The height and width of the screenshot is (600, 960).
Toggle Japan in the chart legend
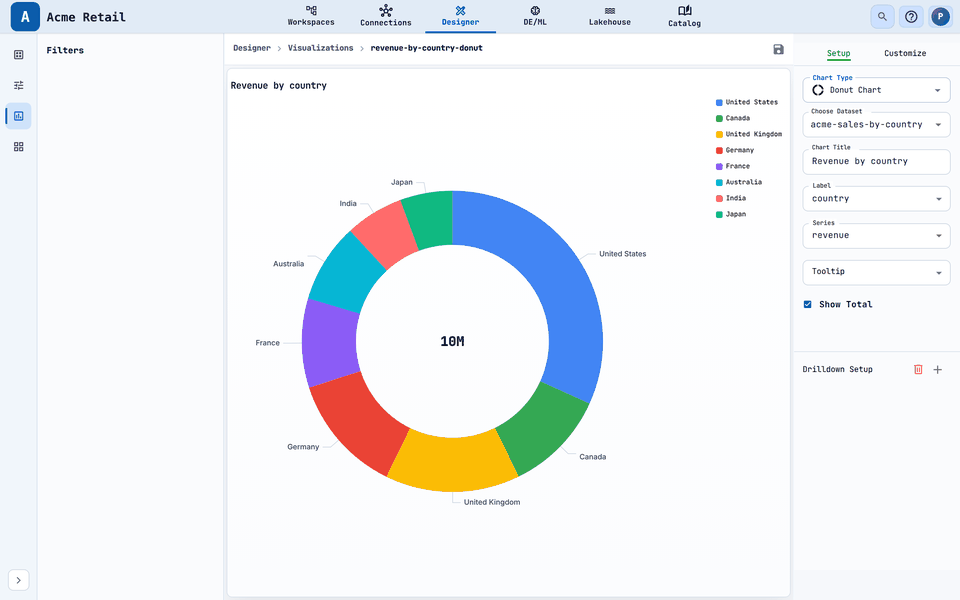(x=731, y=214)
